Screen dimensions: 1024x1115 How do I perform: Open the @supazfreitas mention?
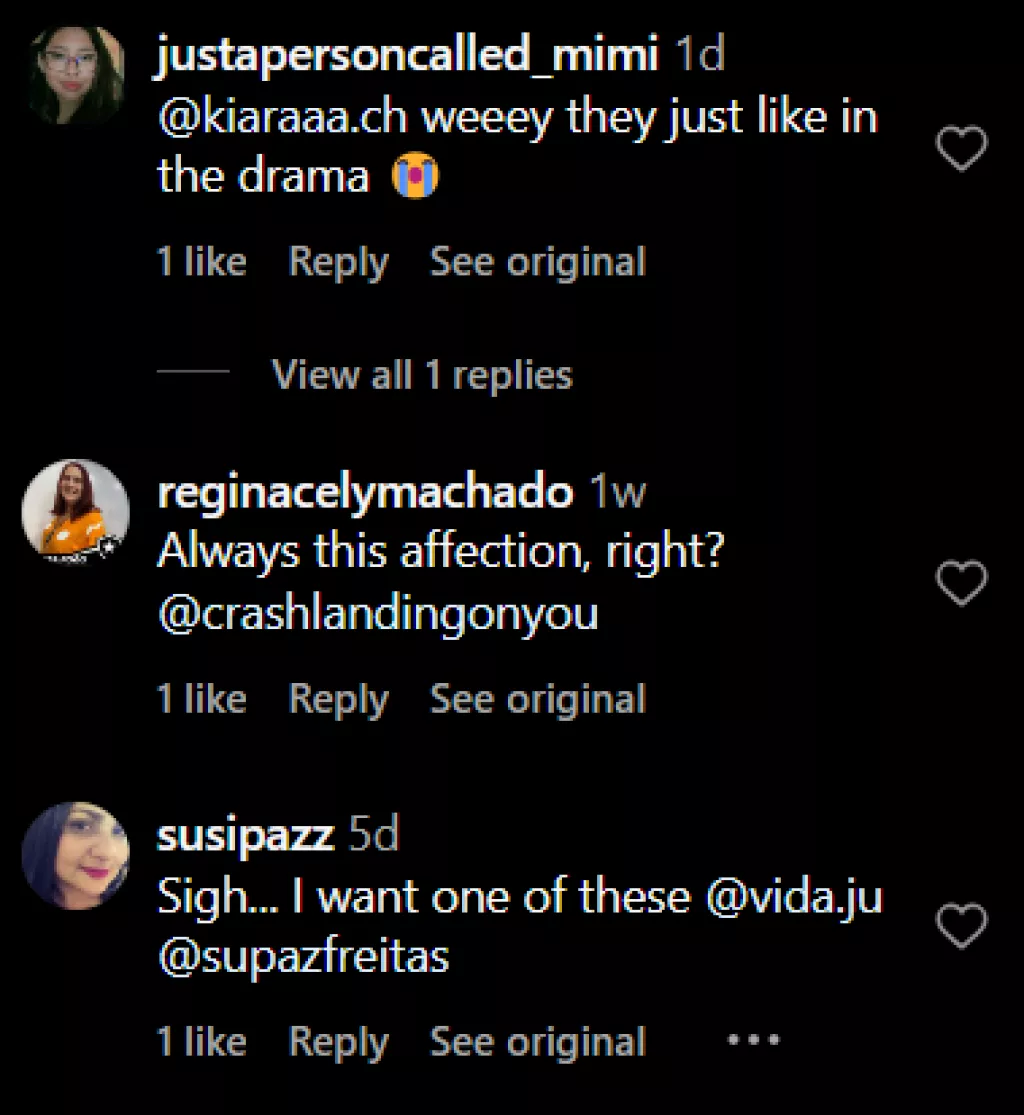coord(304,957)
